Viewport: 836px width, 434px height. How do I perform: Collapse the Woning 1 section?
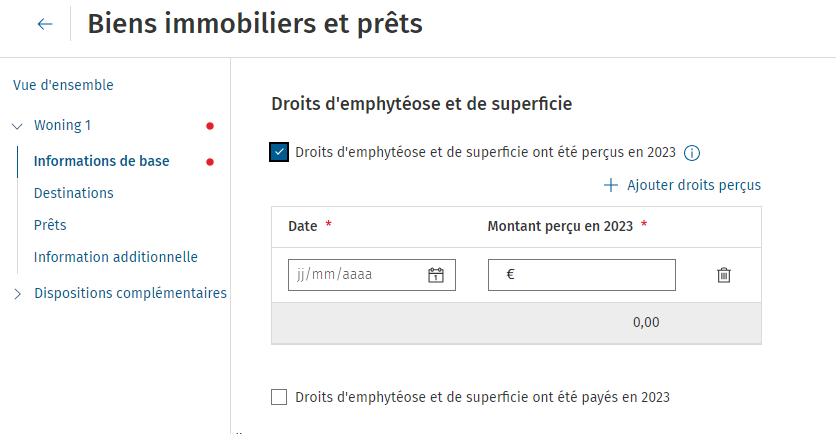point(17,126)
